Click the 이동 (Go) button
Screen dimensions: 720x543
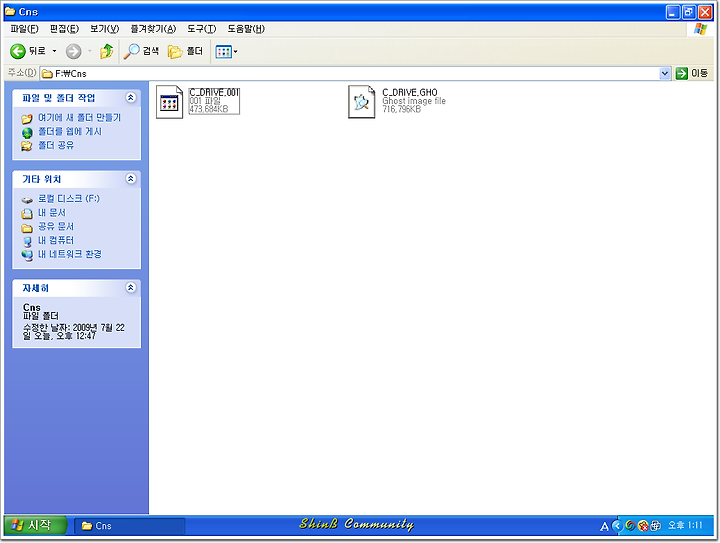pyautogui.click(x=692, y=73)
